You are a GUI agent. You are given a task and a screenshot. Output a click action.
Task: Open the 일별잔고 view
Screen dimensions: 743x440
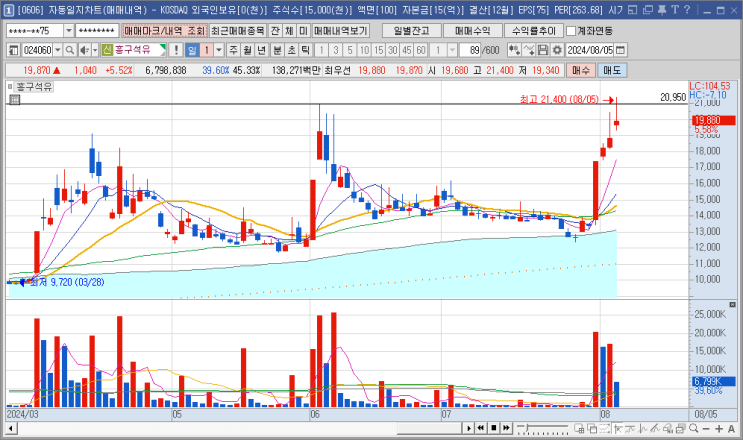point(411,31)
